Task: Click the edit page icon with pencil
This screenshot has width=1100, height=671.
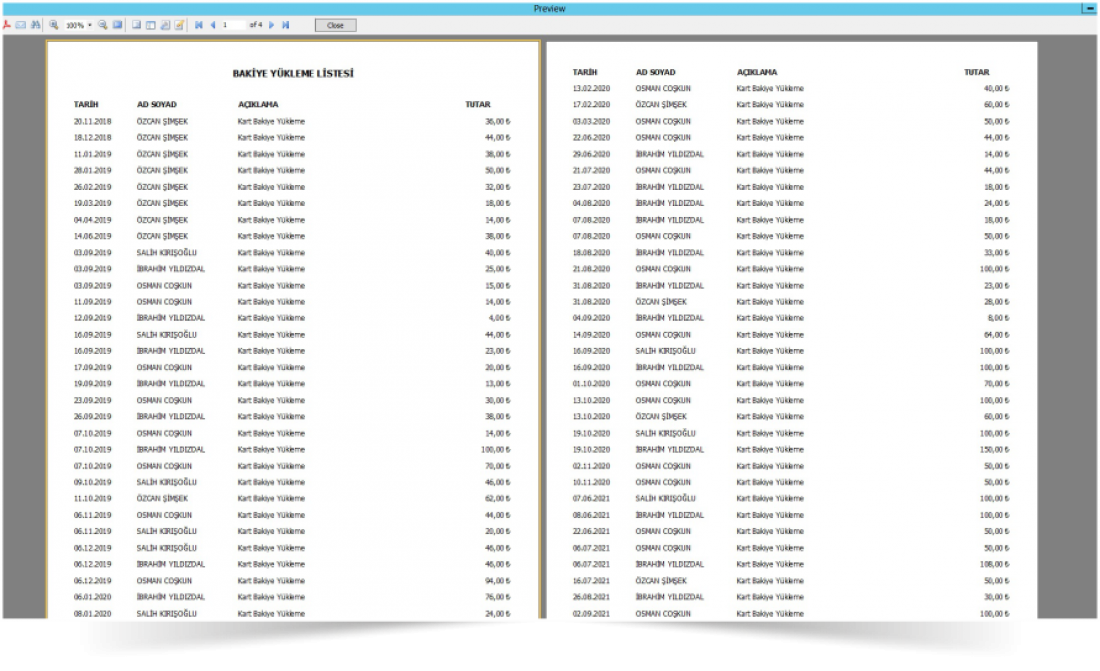Action: tap(179, 24)
